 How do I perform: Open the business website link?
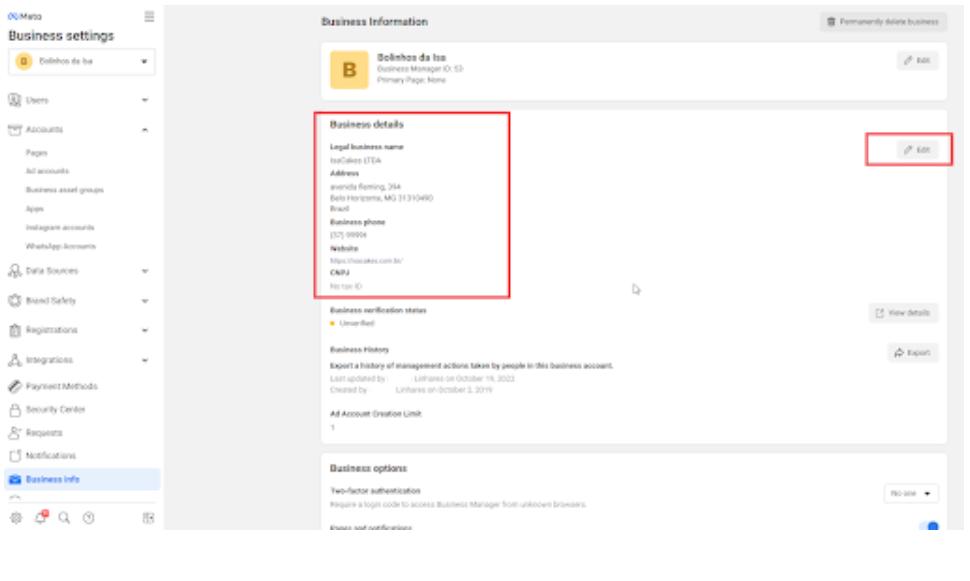coord(366,260)
